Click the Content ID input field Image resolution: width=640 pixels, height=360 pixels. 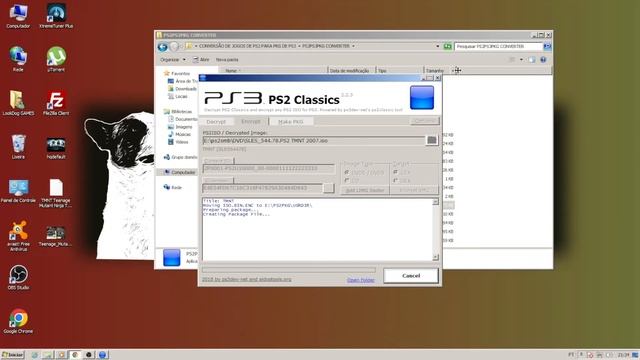pos(269,169)
